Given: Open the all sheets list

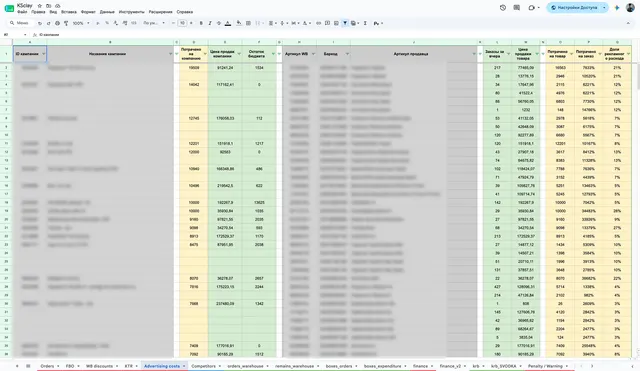Looking at the screenshot, I should pyautogui.click(x=28, y=366).
